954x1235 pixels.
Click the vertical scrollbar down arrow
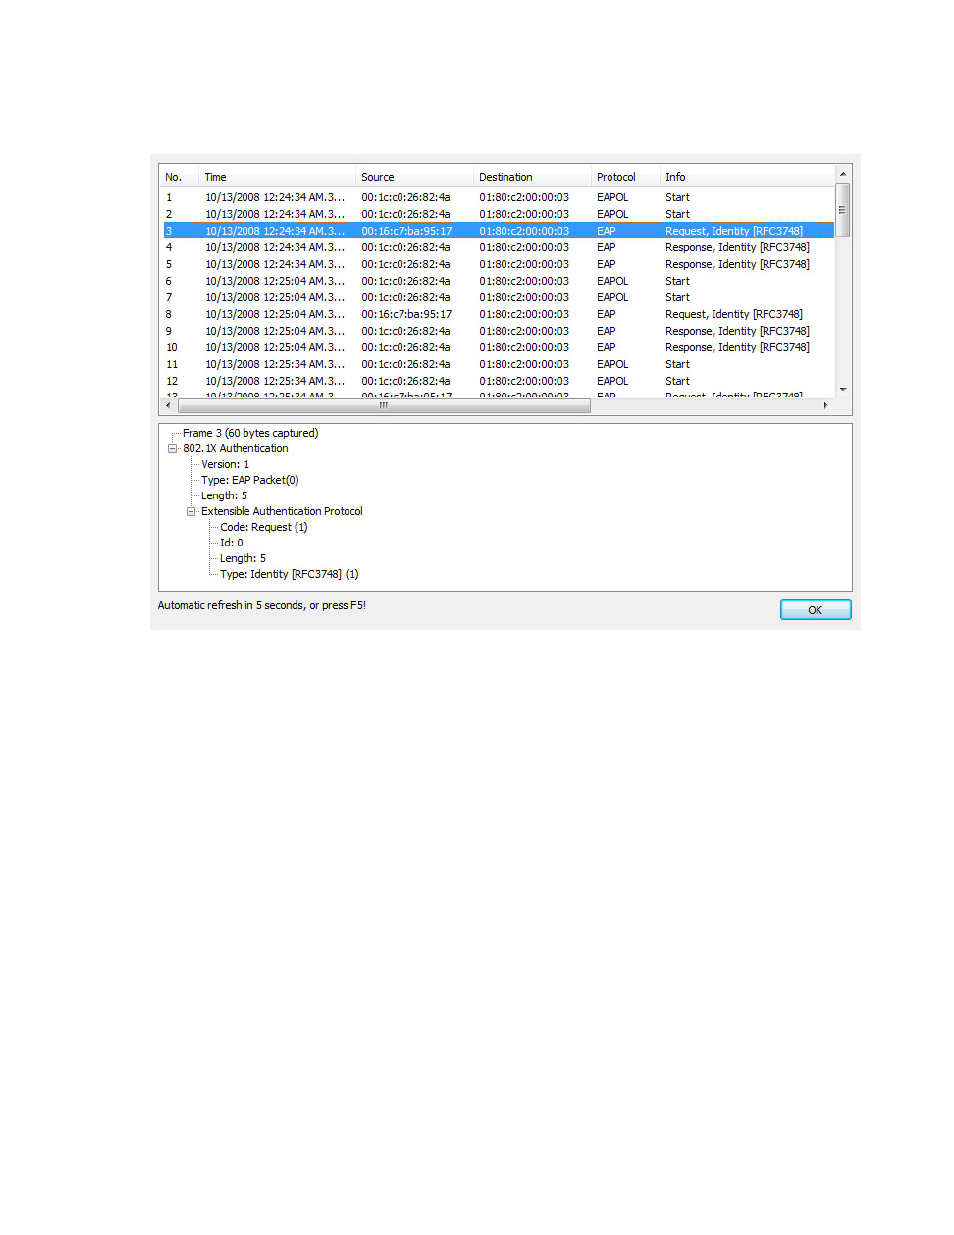pos(843,390)
